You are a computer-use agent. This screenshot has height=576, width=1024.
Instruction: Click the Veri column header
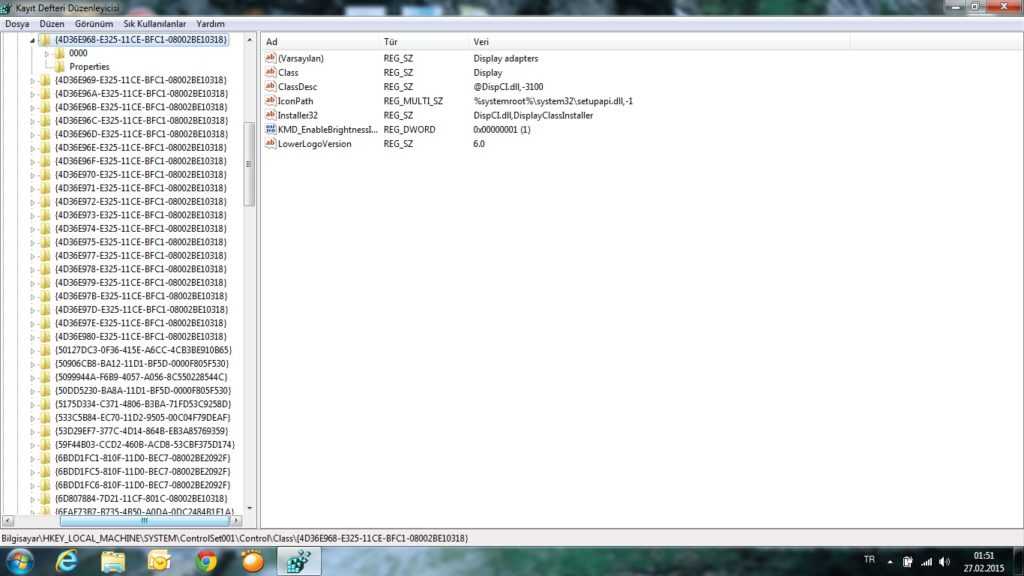(x=481, y=42)
